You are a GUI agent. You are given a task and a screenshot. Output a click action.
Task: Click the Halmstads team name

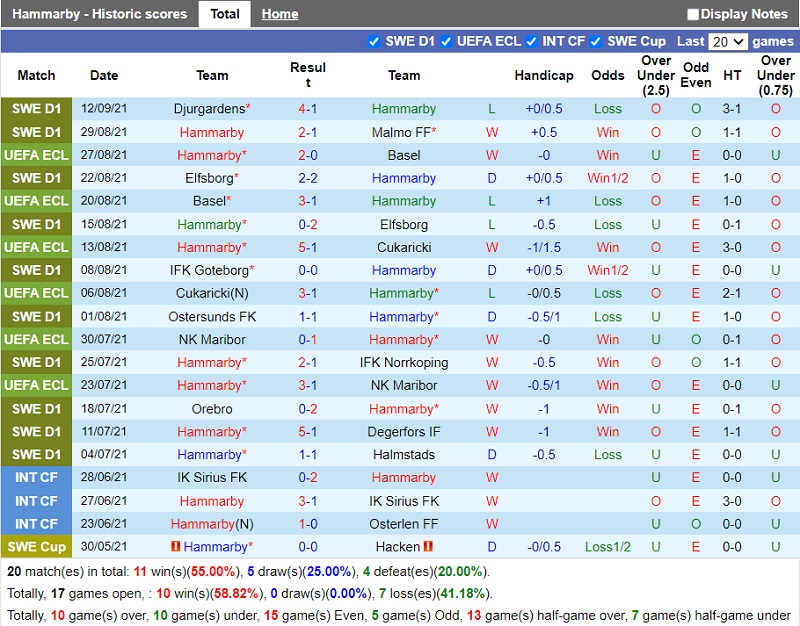[404, 455]
